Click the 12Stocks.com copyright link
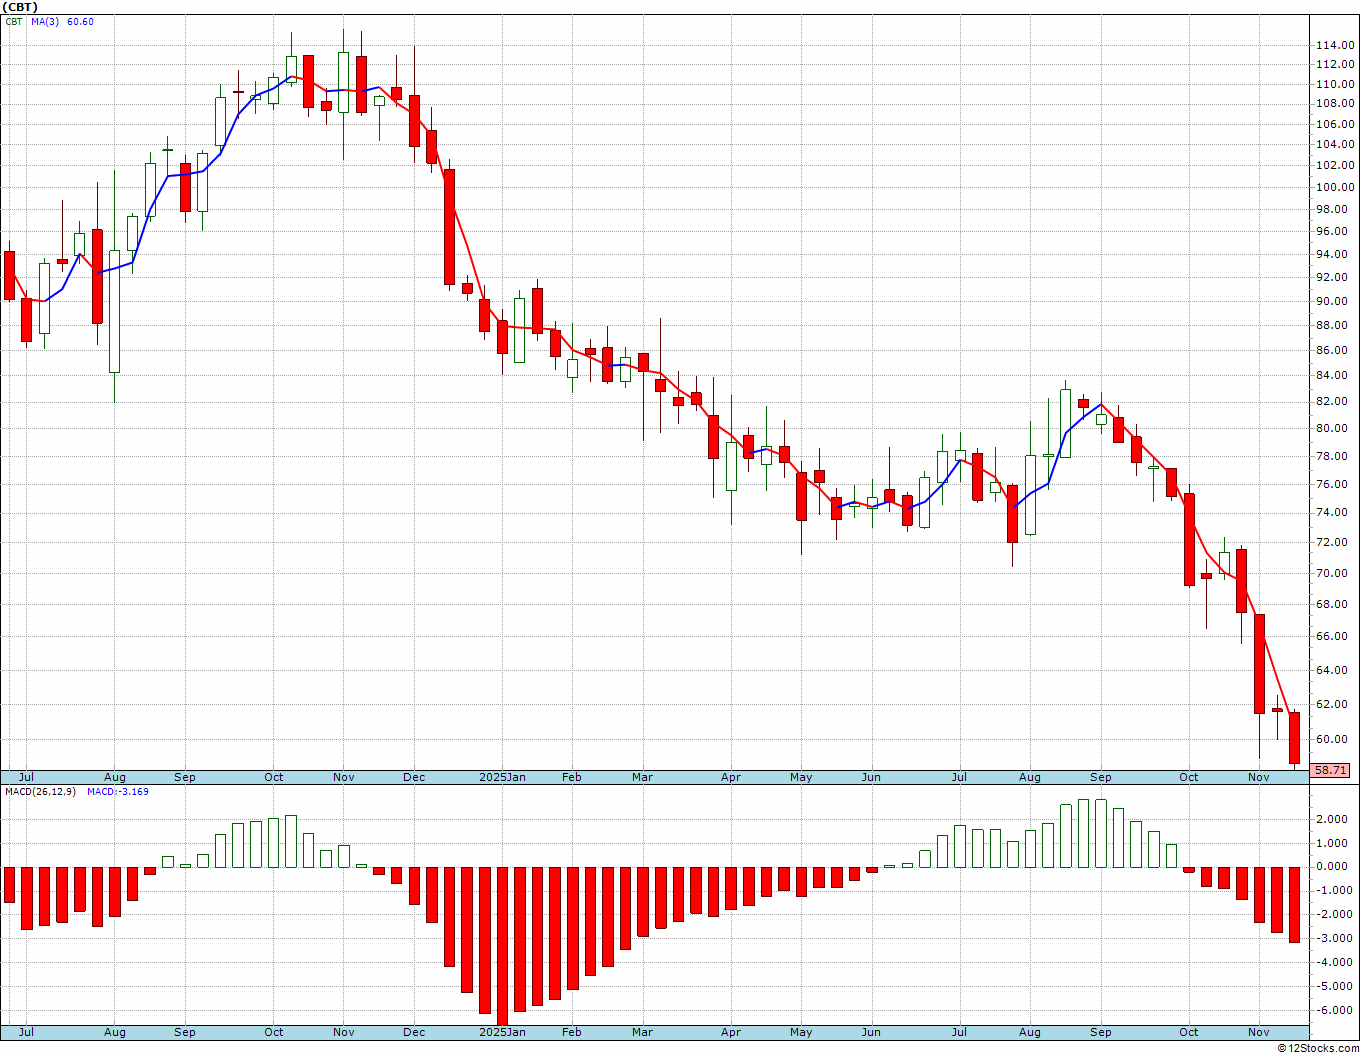Image resolution: width=1360 pixels, height=1056 pixels. coord(1316,1048)
